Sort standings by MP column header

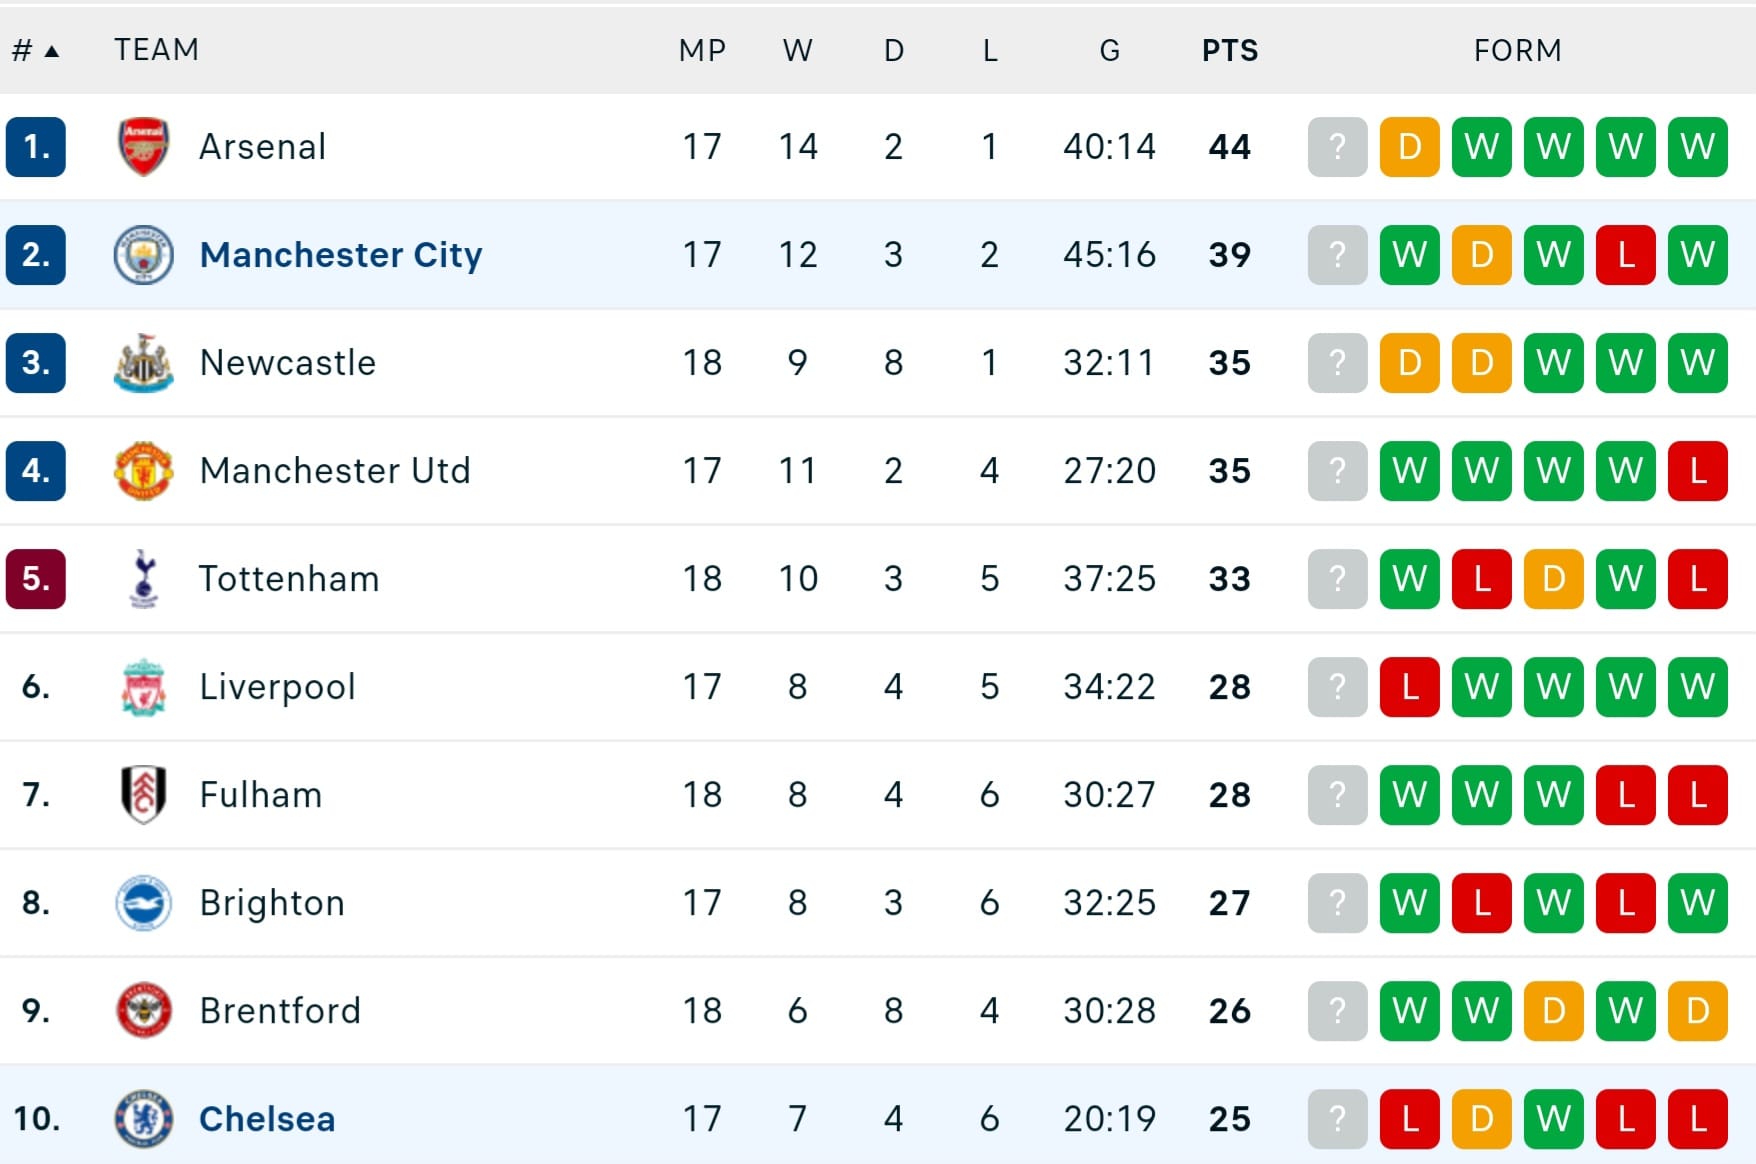(702, 50)
